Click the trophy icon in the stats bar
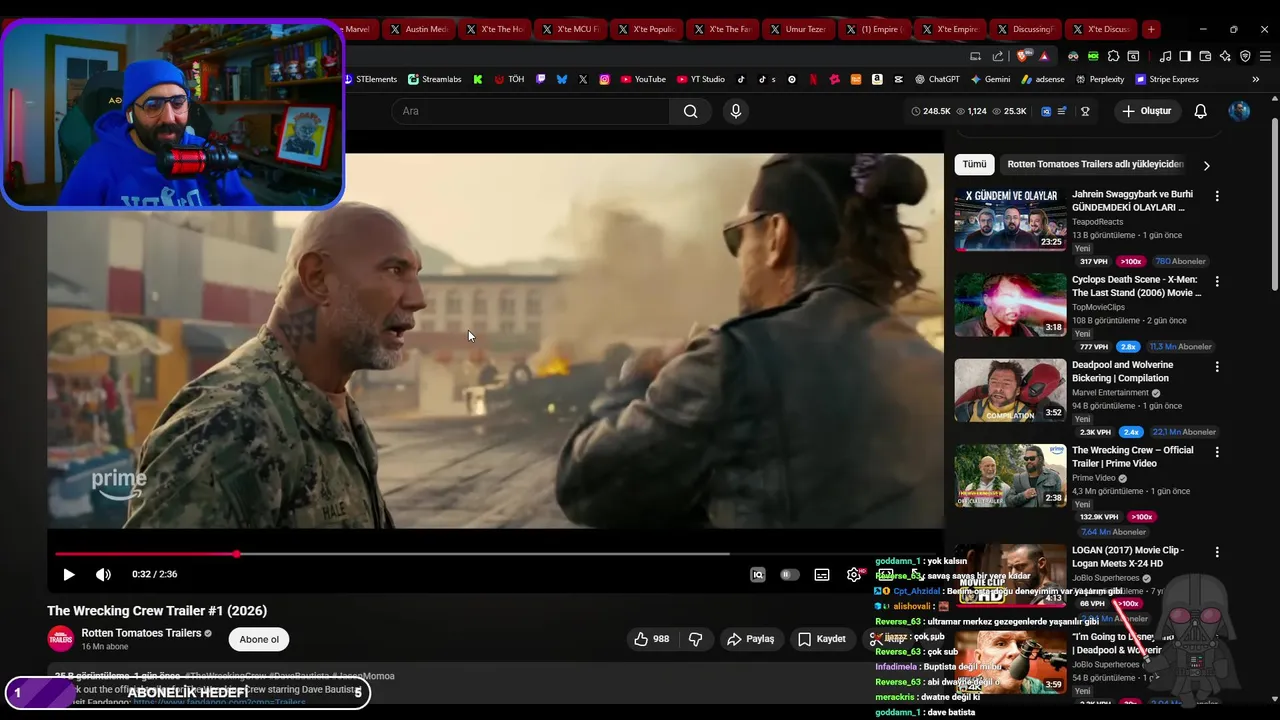Image resolution: width=1280 pixels, height=720 pixels. (x=1085, y=111)
